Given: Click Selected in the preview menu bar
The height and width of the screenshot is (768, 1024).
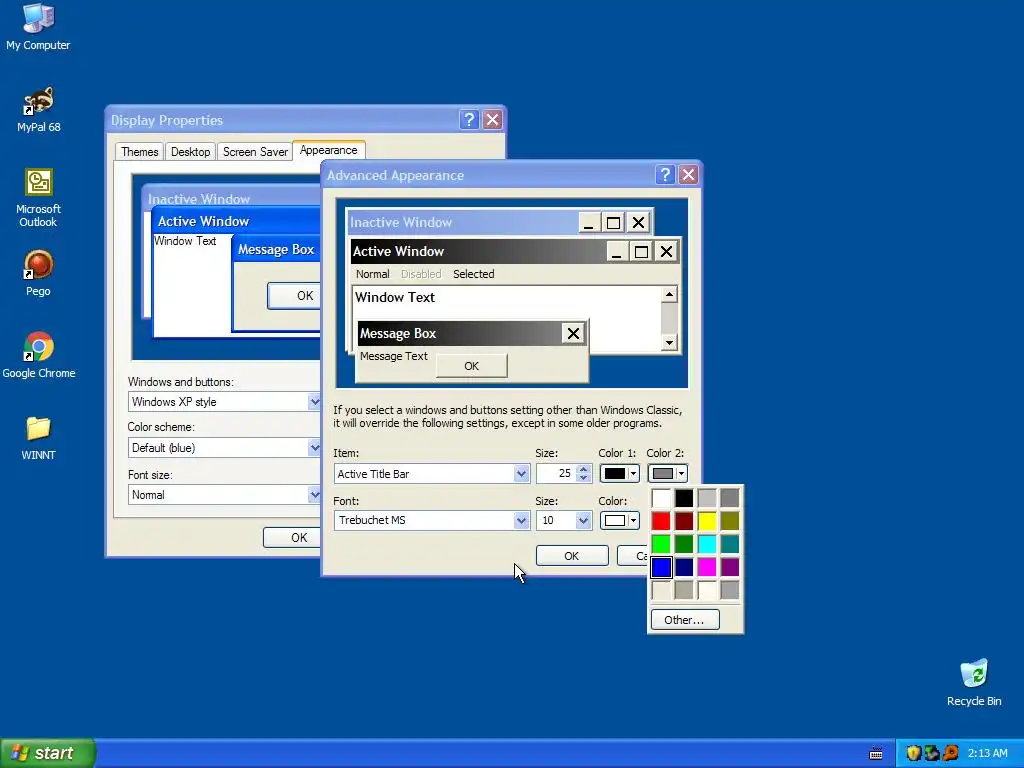Looking at the screenshot, I should click(473, 274).
